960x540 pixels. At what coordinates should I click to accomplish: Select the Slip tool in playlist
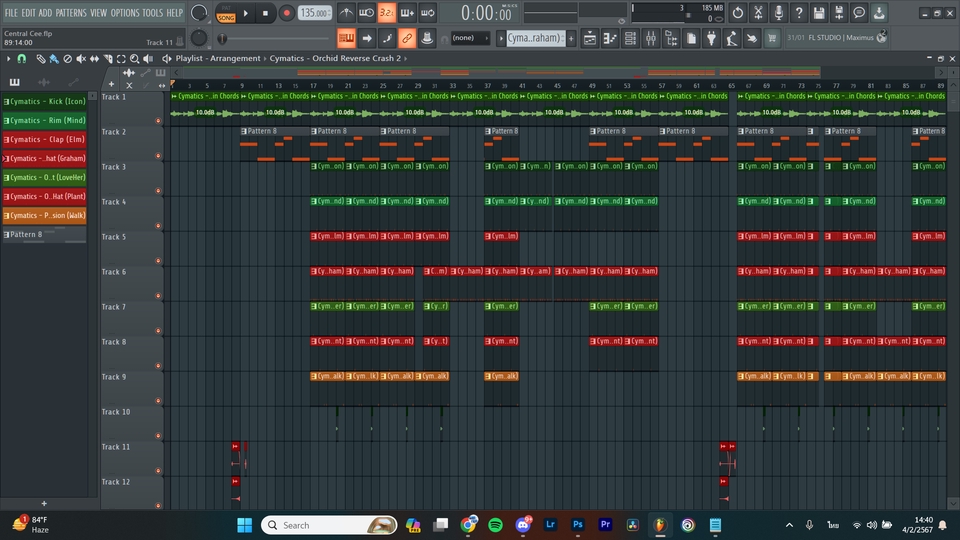pyautogui.click(x=94, y=59)
